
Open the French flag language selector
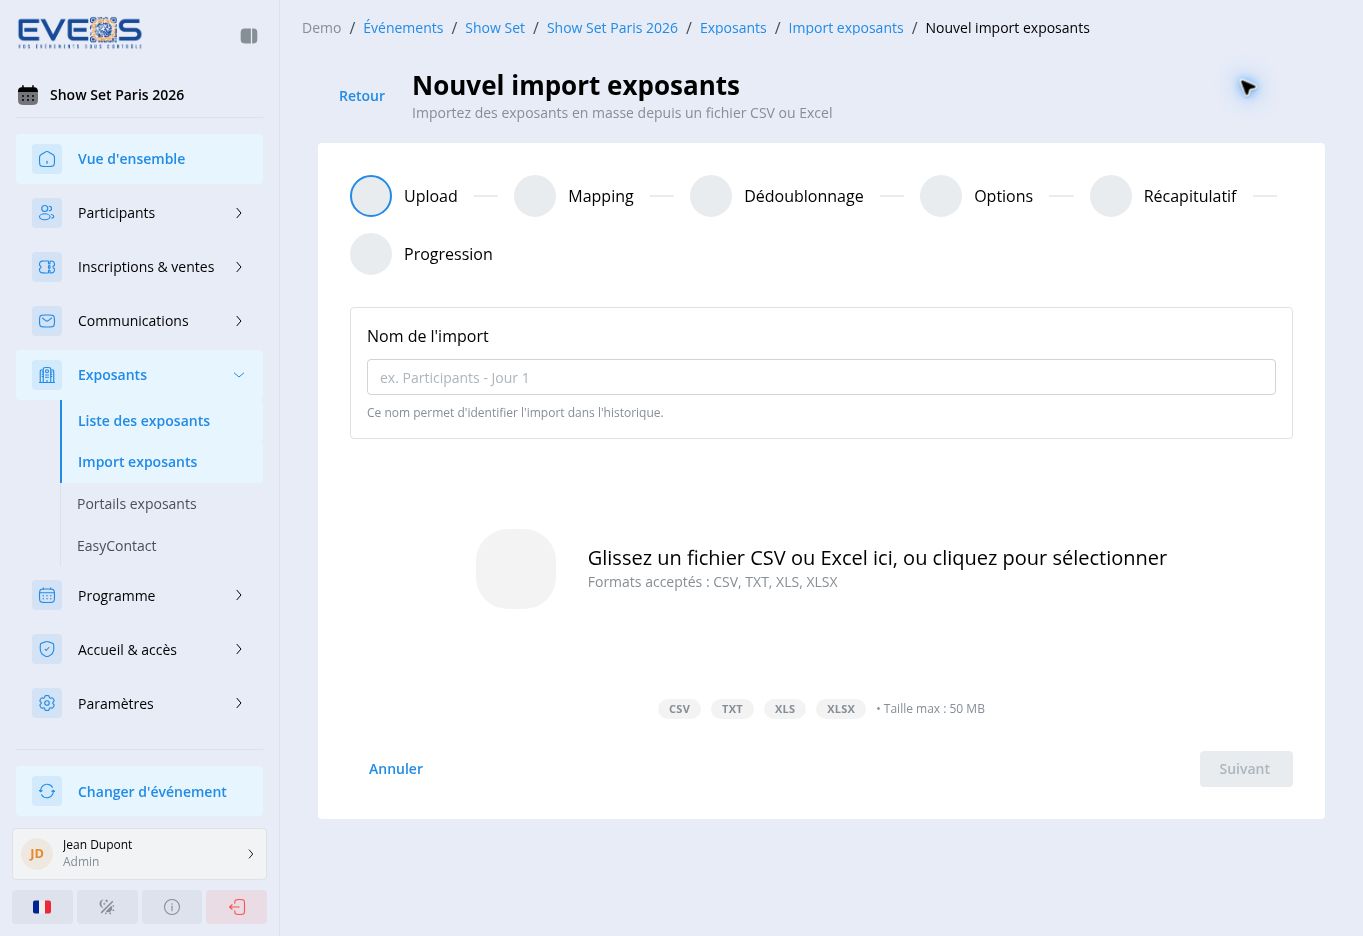pos(42,907)
